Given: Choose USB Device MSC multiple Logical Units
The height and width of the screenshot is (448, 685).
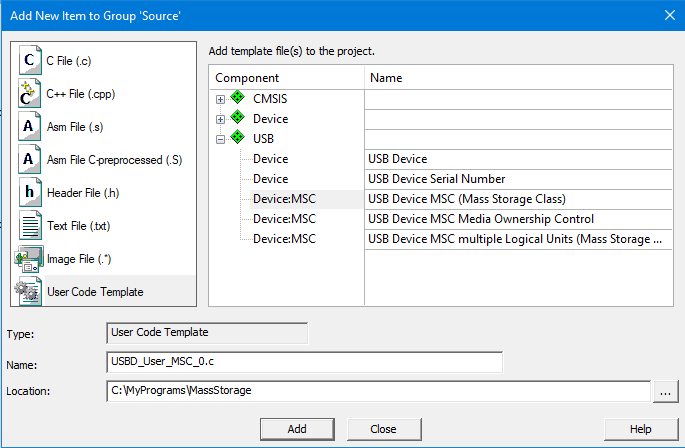Looking at the screenshot, I should click(x=515, y=239).
